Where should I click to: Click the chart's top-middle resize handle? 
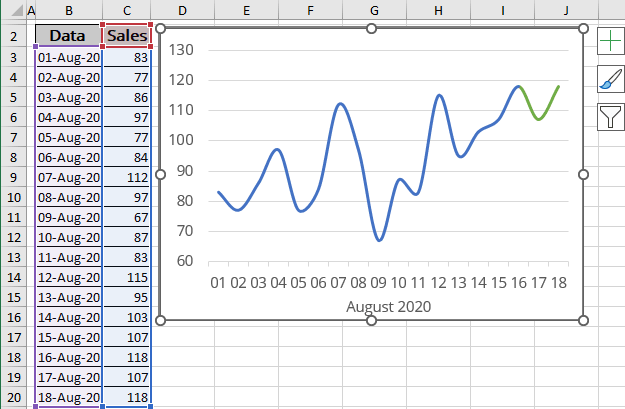pyautogui.click(x=371, y=28)
